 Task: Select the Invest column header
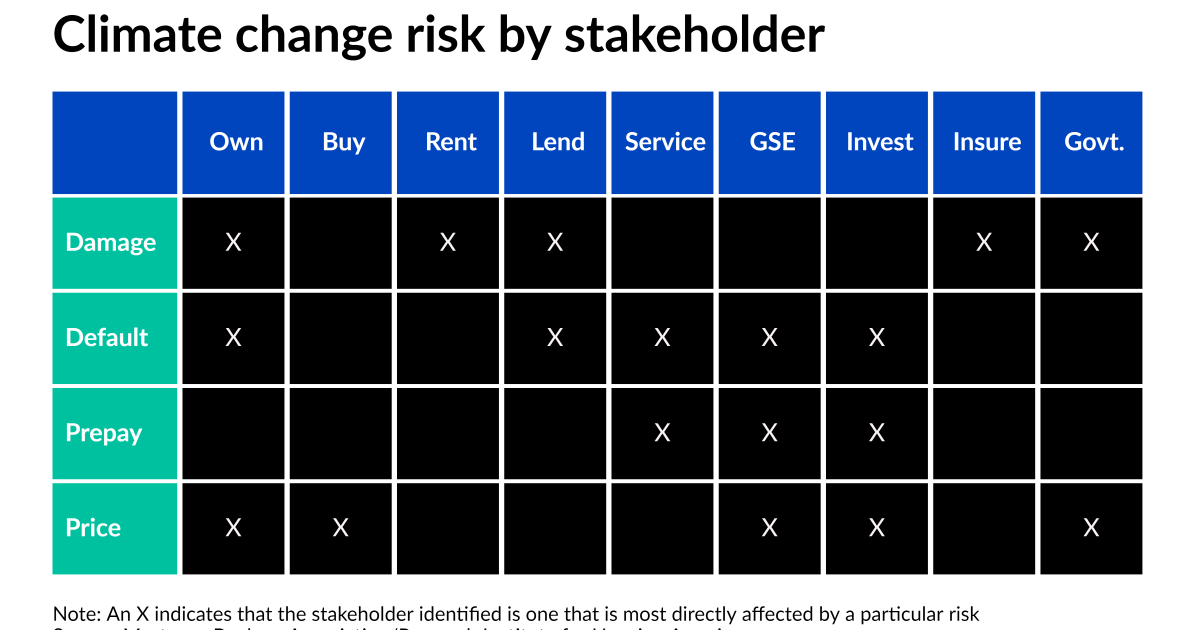(879, 142)
